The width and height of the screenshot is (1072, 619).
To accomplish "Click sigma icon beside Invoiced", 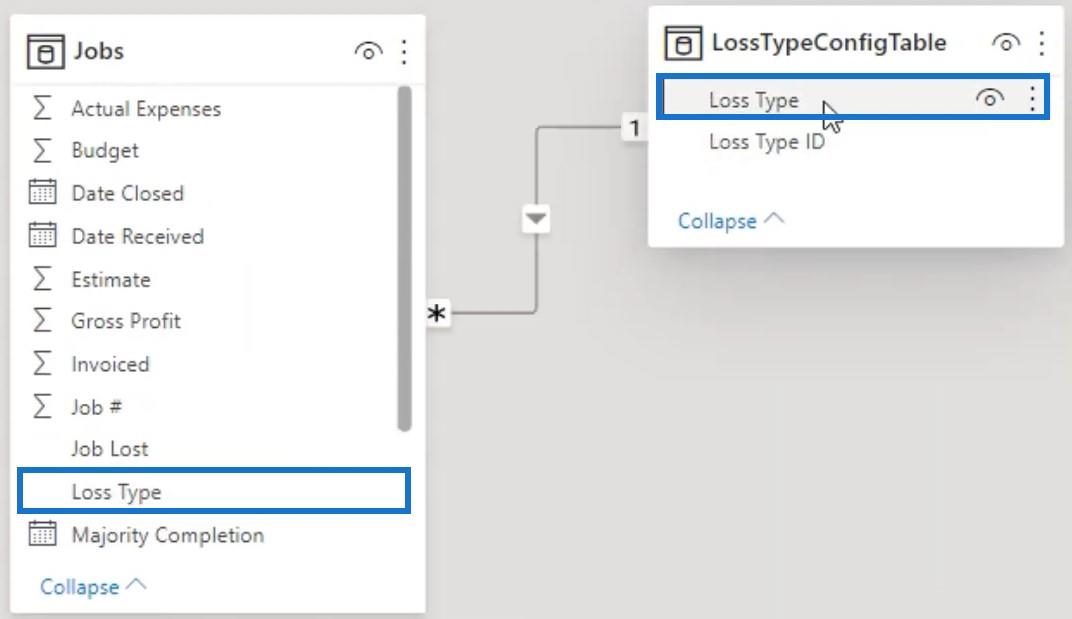I will (x=42, y=364).
